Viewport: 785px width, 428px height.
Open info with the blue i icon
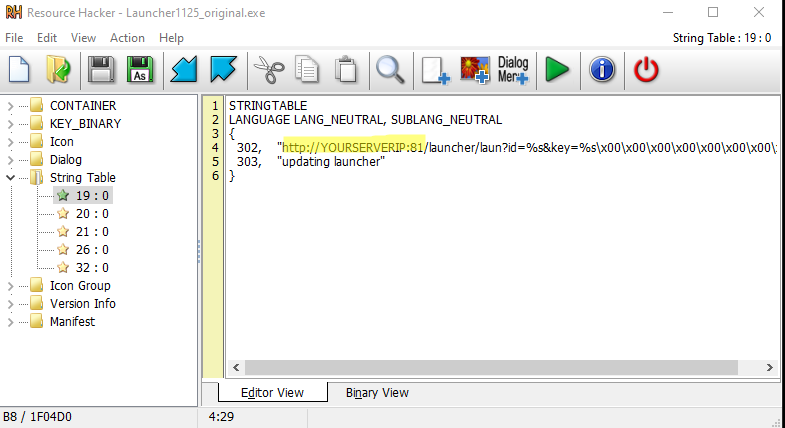[x=602, y=70]
